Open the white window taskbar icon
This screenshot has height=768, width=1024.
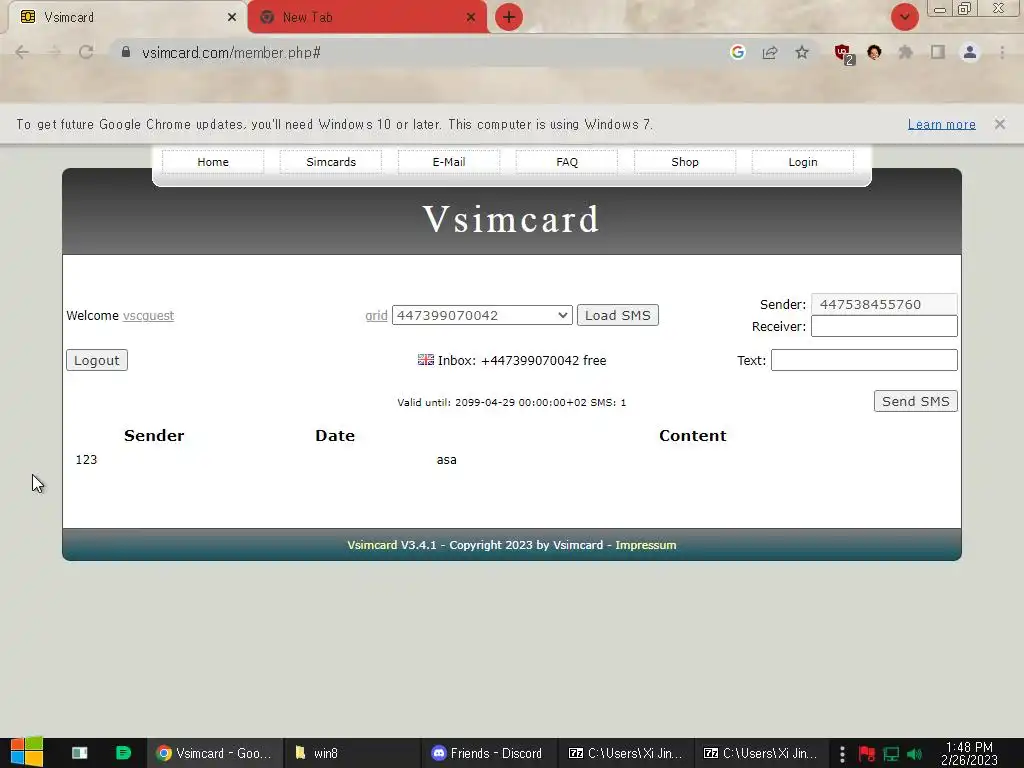click(80, 753)
